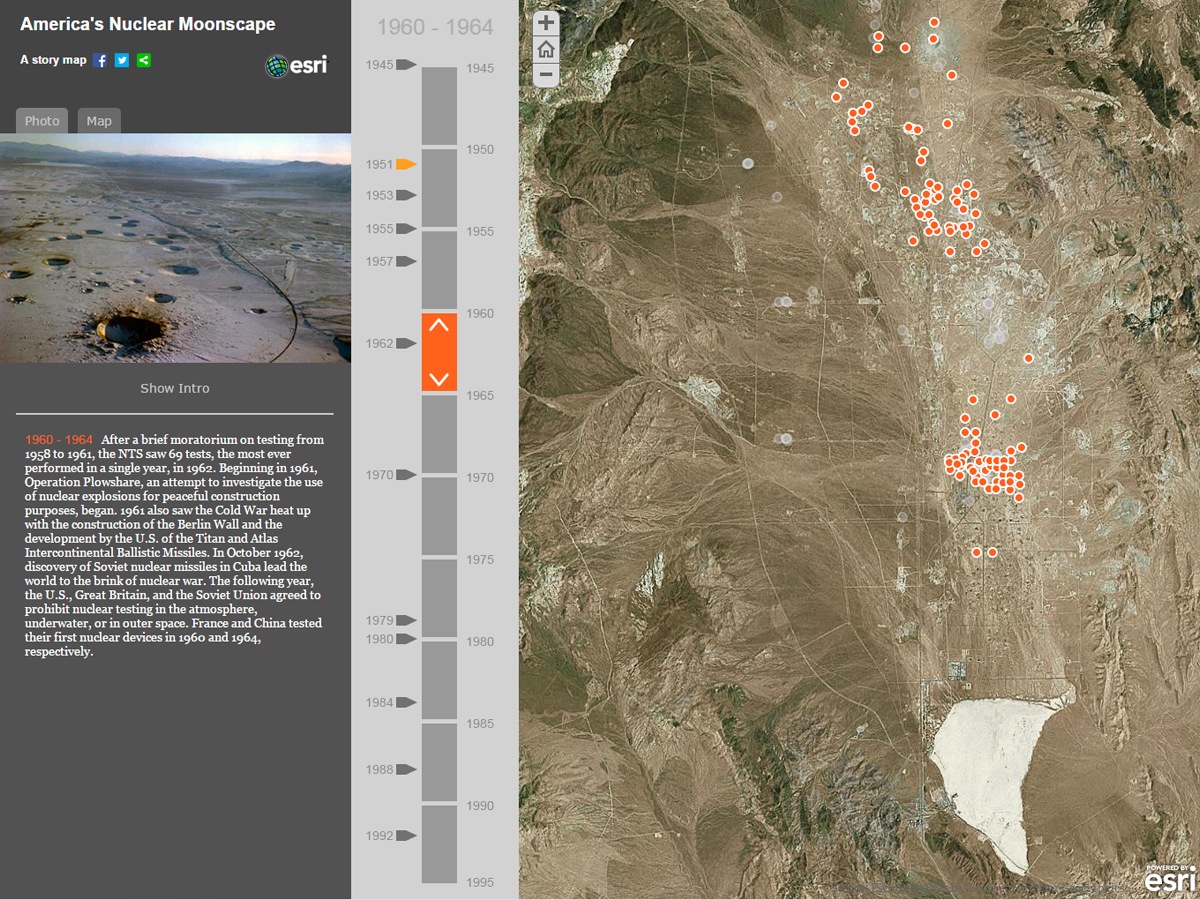Select the 1970 timeline arrow marker
The image size is (1200, 900).
[405, 475]
